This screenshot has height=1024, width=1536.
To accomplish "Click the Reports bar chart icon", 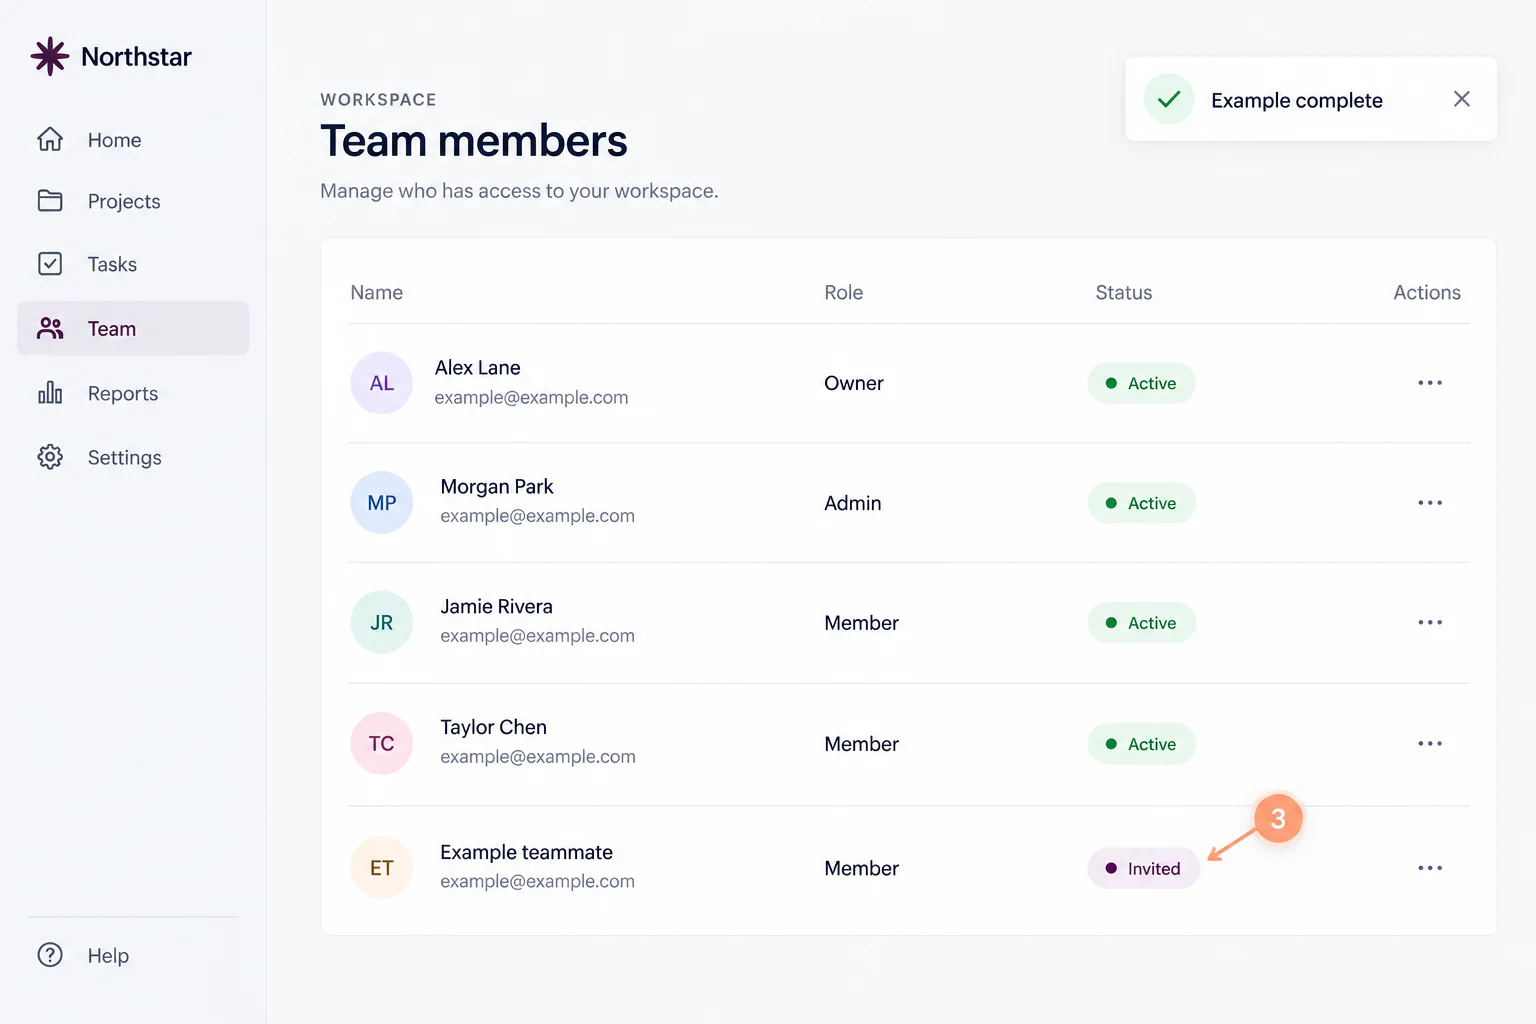I will [x=50, y=393].
